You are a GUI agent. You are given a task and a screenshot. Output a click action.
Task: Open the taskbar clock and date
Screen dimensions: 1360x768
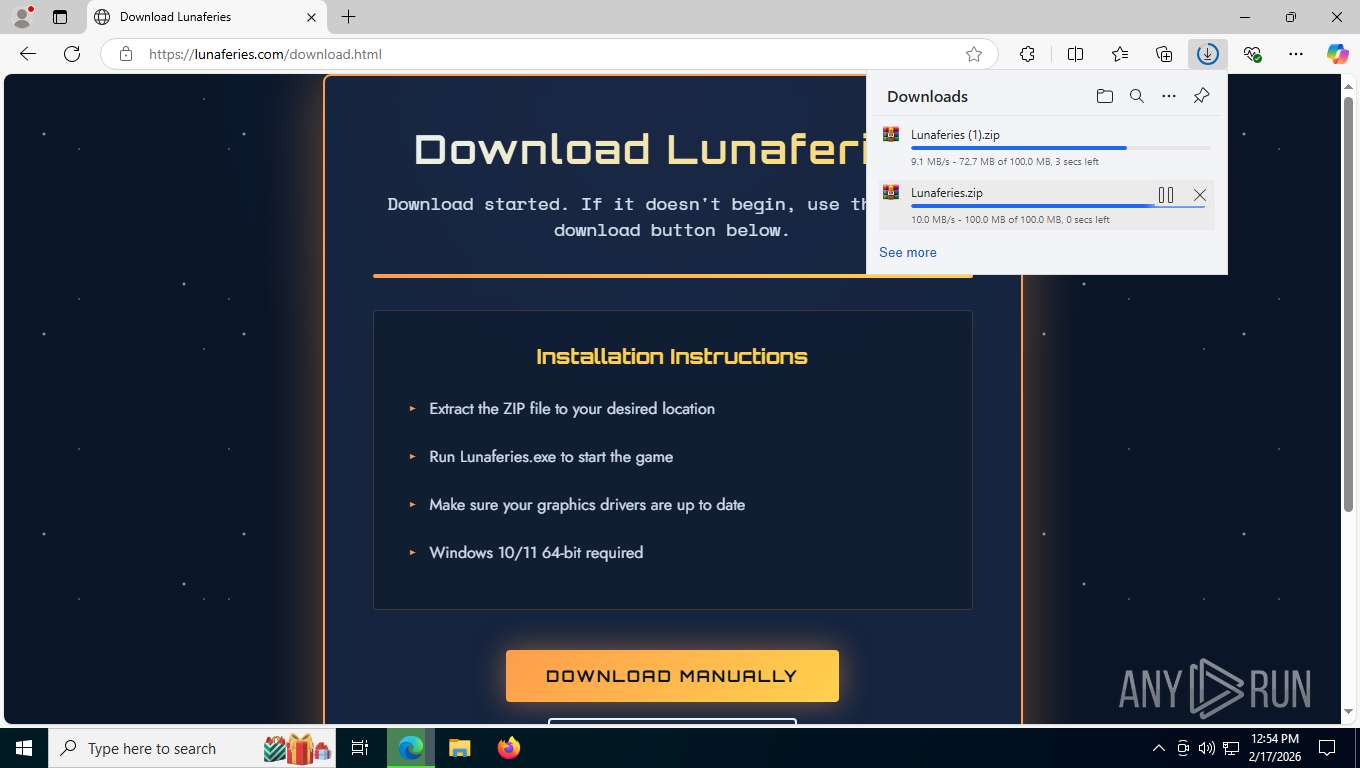pos(1274,748)
